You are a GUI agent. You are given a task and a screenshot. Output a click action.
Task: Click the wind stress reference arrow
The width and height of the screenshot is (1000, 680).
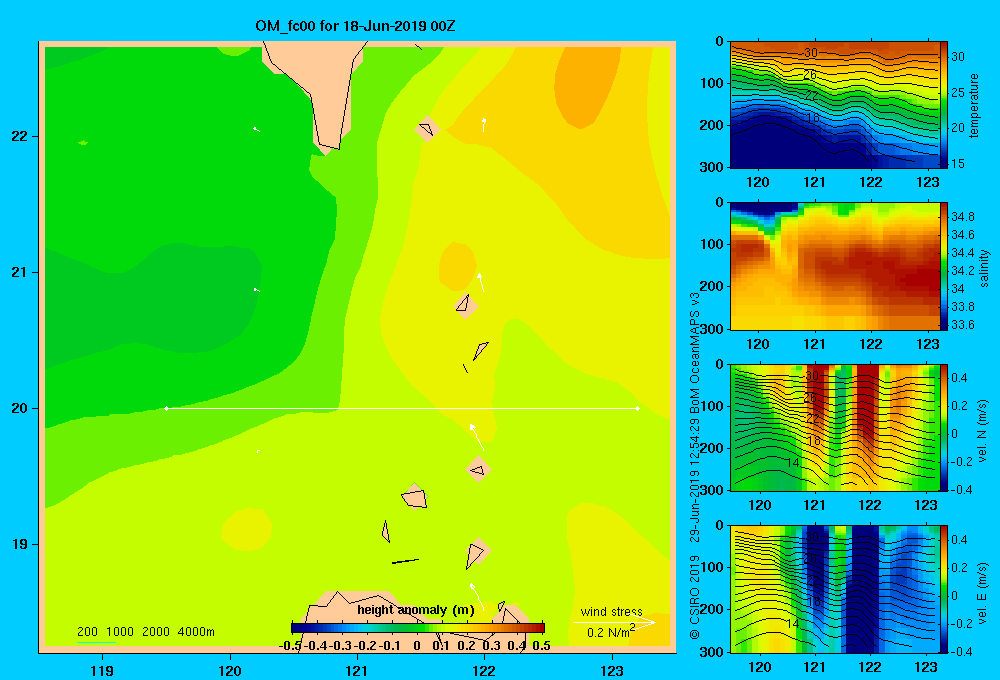tap(615, 622)
